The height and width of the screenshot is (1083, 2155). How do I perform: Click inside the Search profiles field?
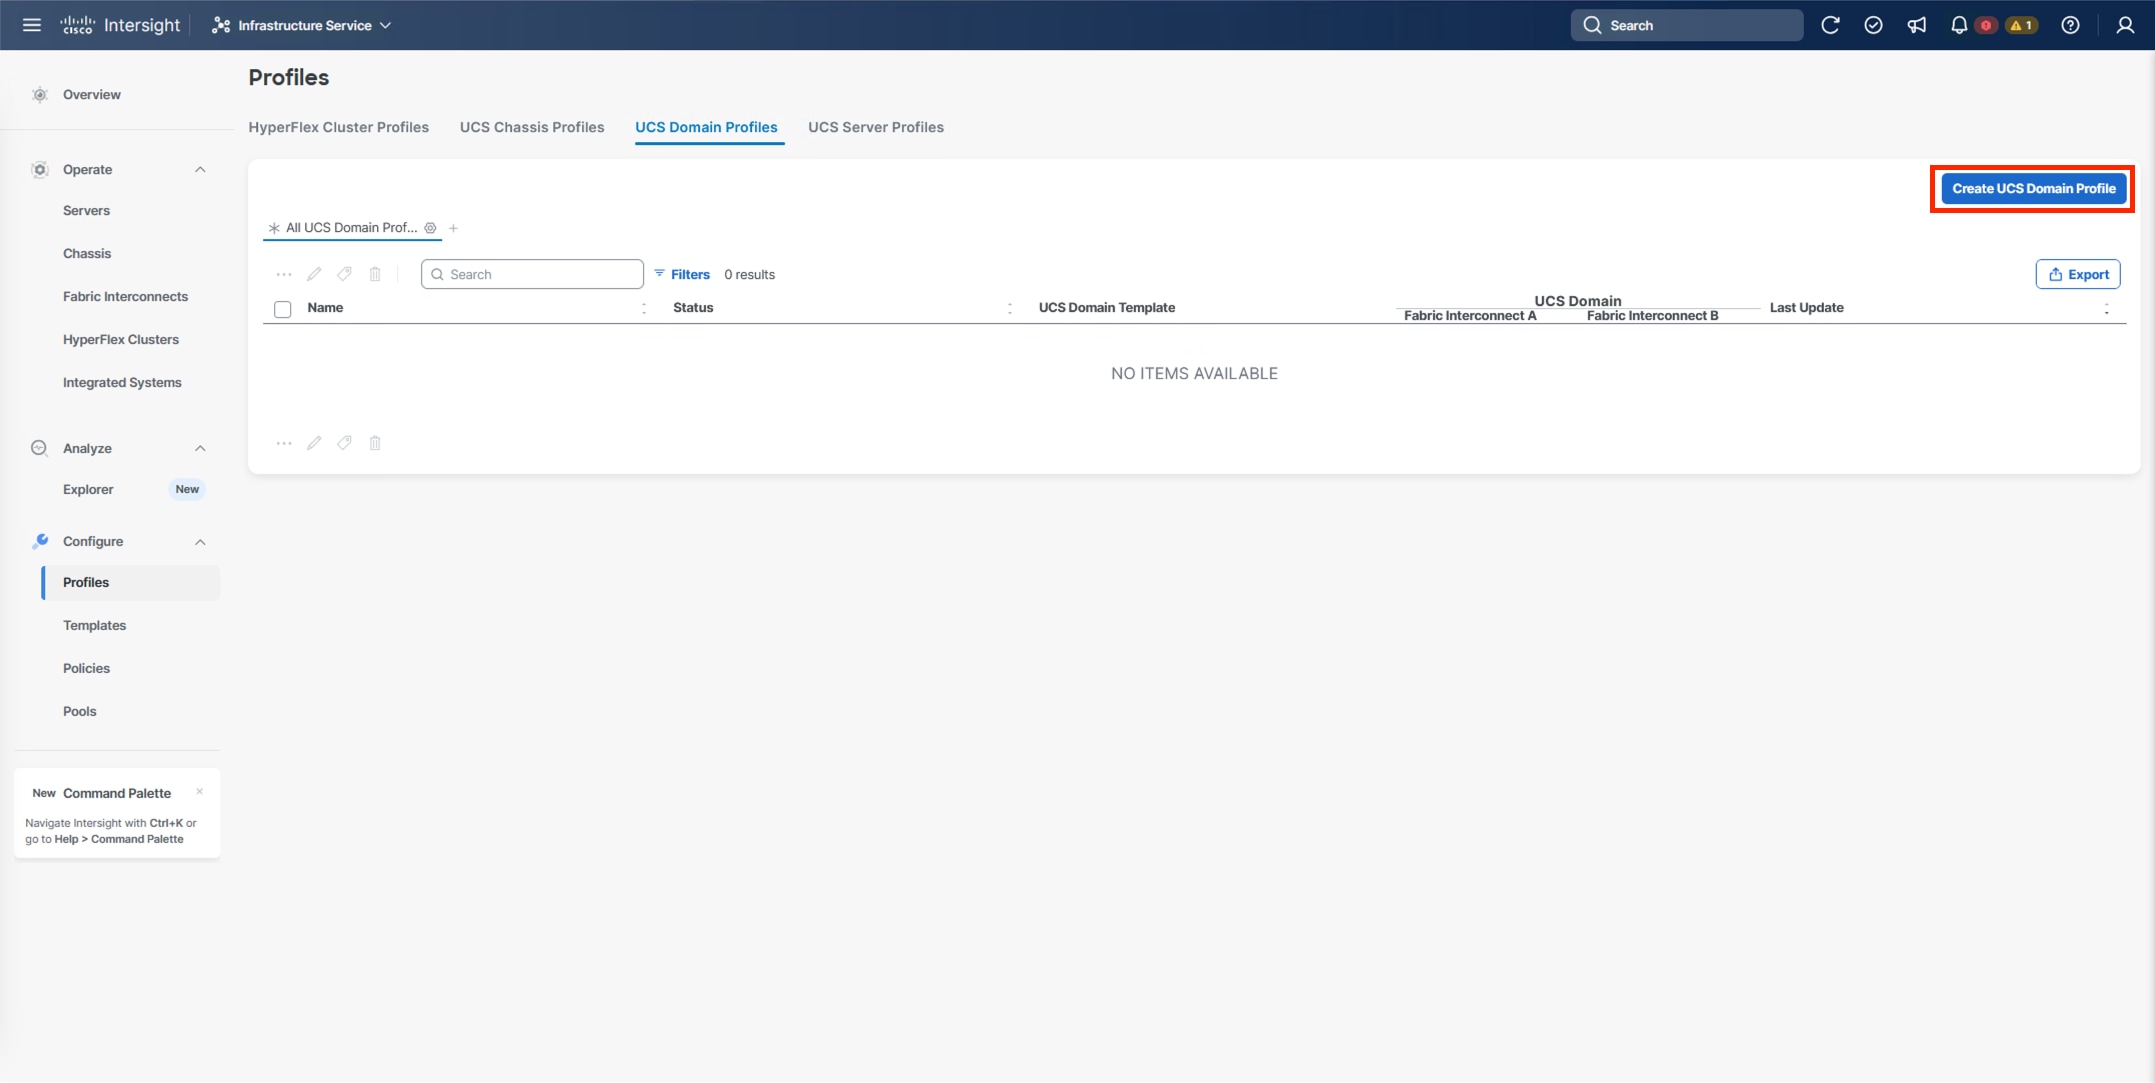[x=532, y=274]
